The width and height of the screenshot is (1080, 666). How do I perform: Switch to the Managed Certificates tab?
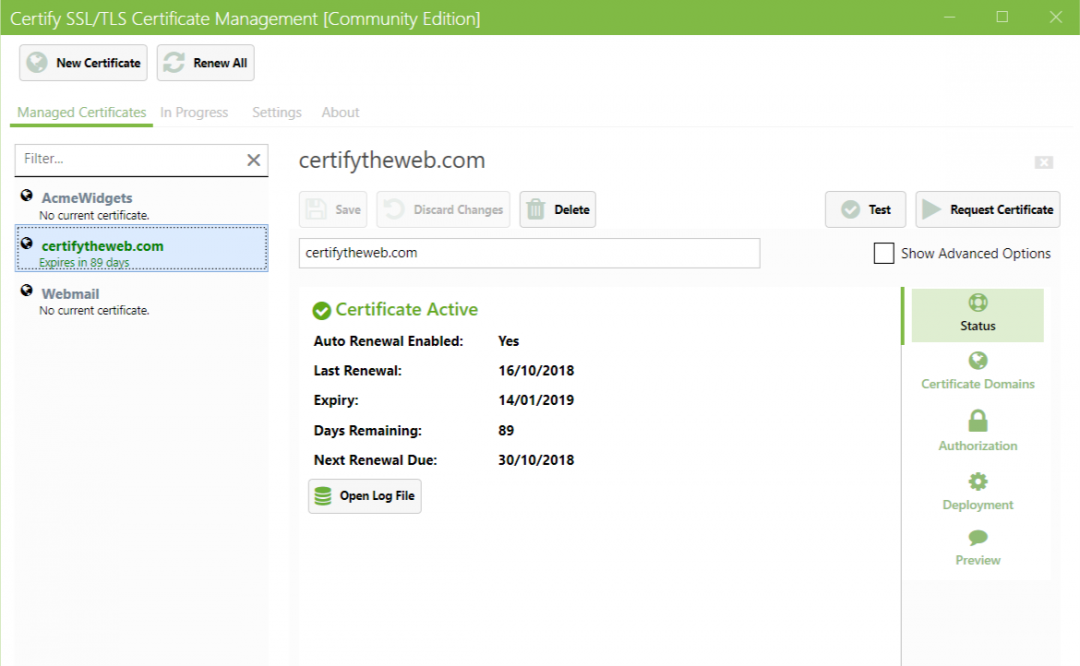81,112
